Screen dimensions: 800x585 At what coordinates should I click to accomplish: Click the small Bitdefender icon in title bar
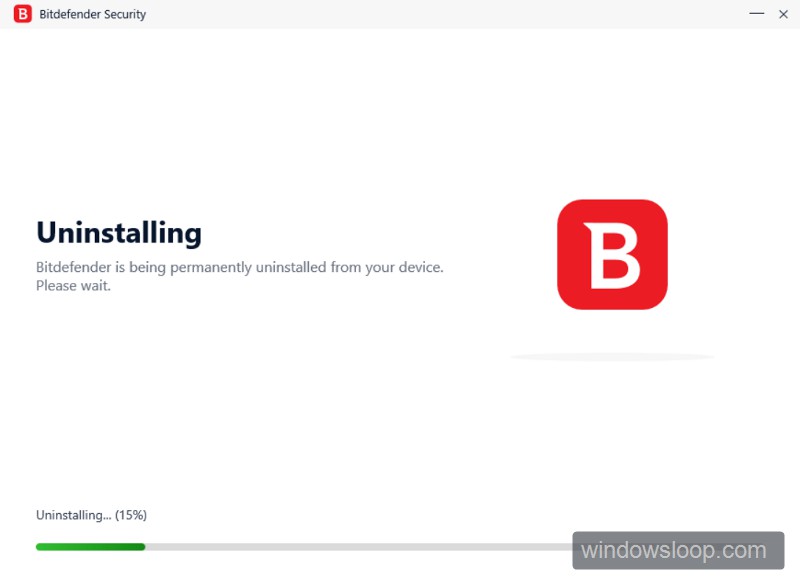[x=22, y=14]
